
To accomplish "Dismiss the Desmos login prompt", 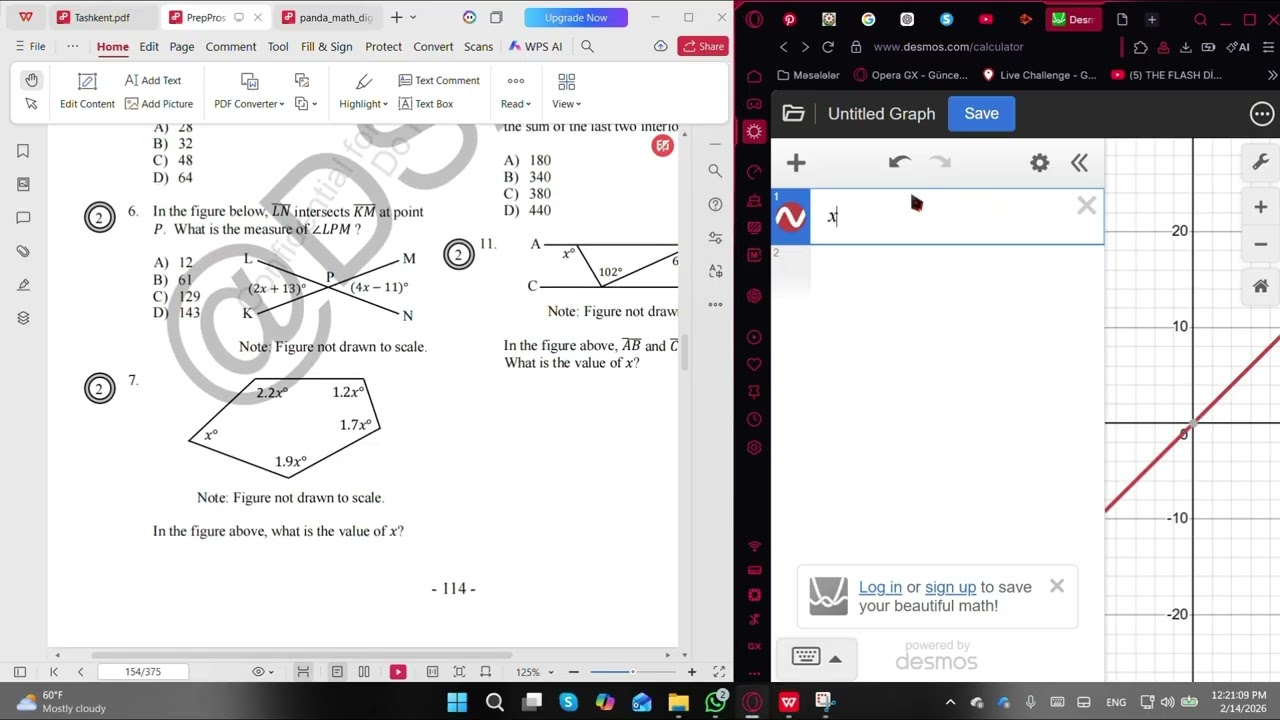I will 1057,586.
